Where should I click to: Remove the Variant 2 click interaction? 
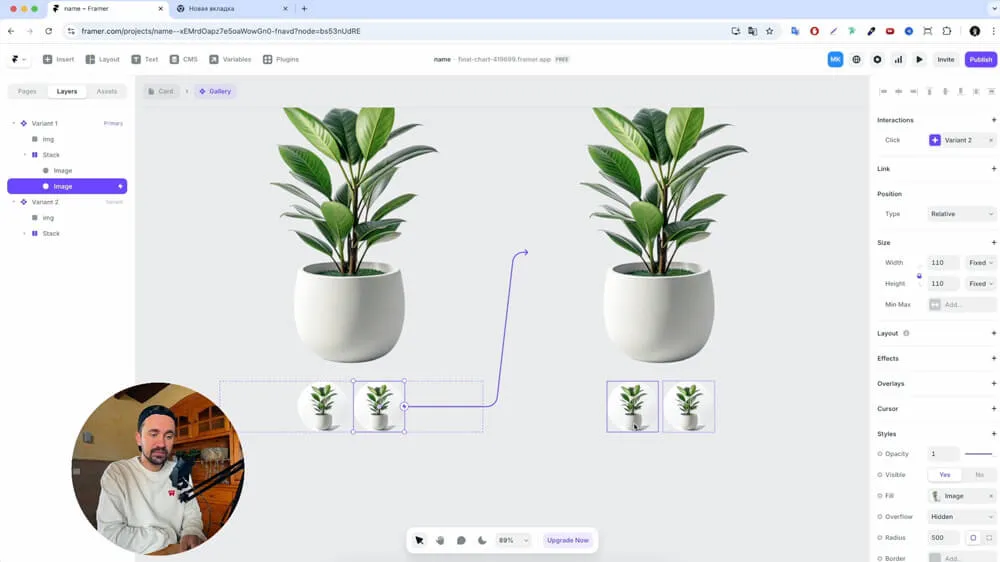pos(990,140)
